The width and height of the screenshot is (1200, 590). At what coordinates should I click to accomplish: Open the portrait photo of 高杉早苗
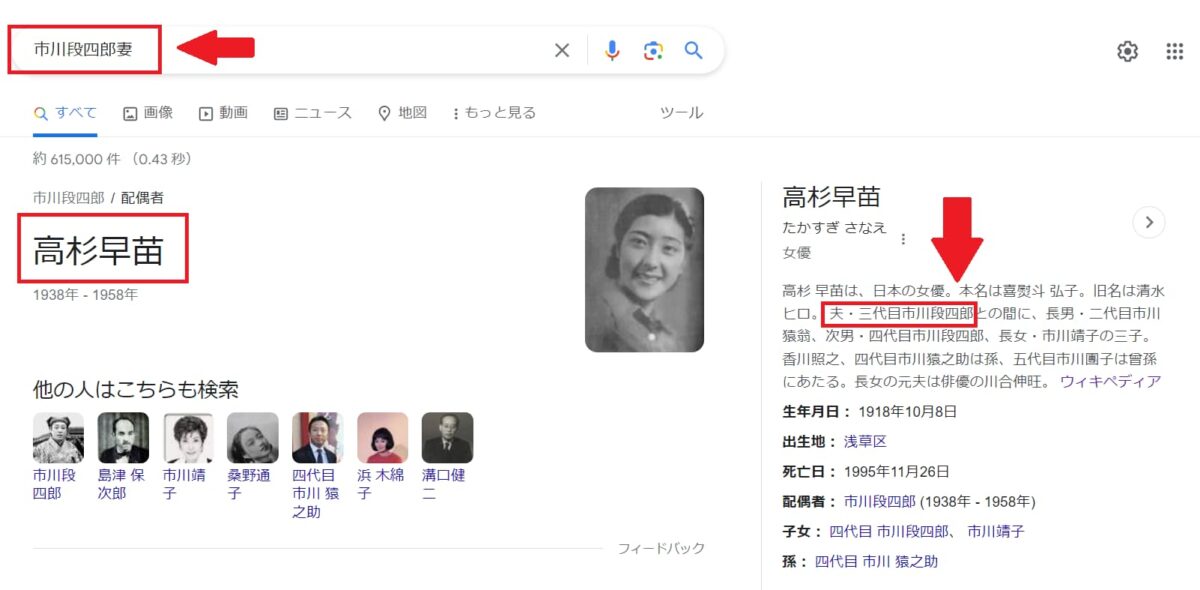point(644,270)
